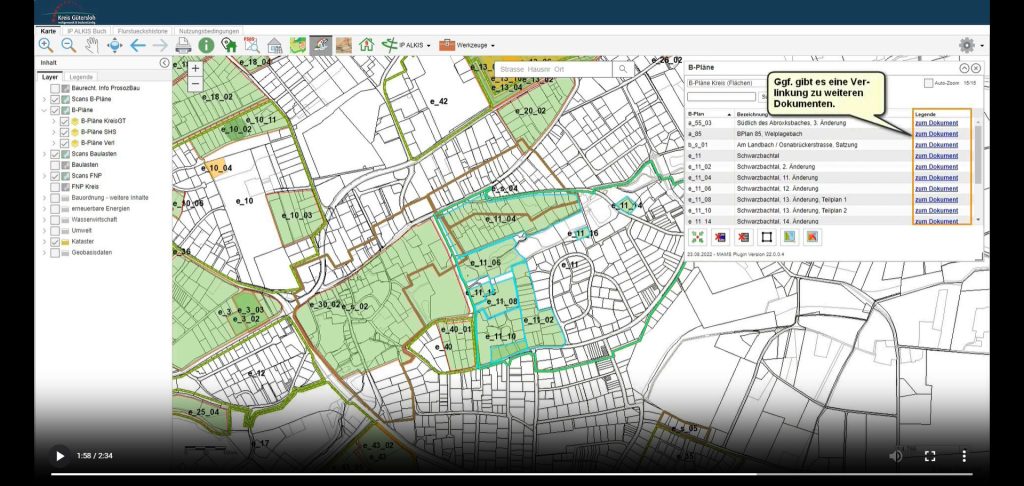Select the zoom out magnifier tool
Screen dimensions: 1024x486
(69, 45)
